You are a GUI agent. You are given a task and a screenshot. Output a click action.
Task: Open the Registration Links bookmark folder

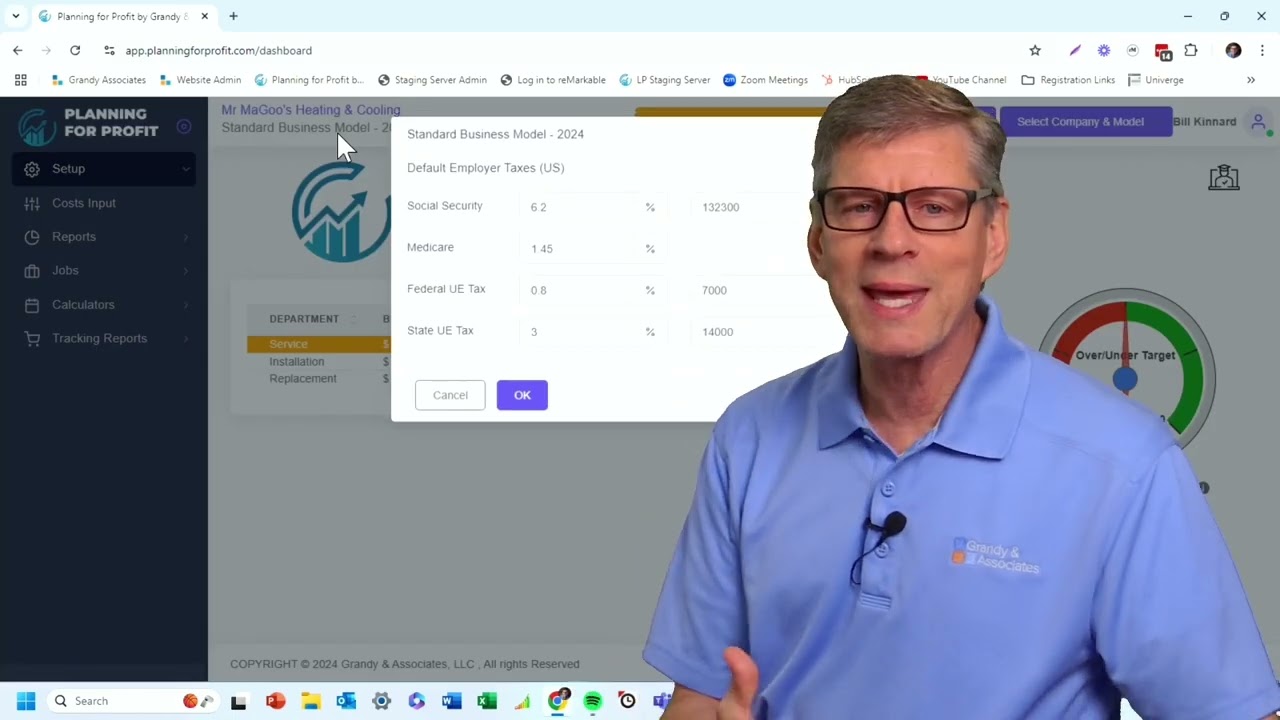(1068, 80)
